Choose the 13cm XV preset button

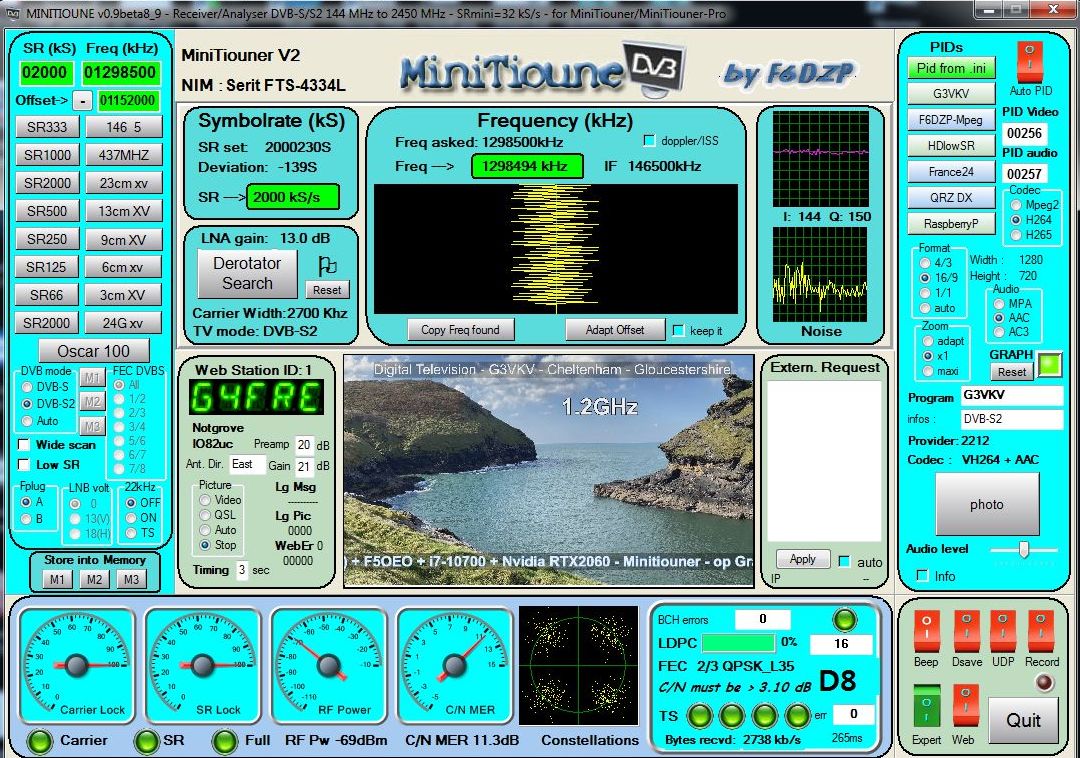(x=124, y=211)
